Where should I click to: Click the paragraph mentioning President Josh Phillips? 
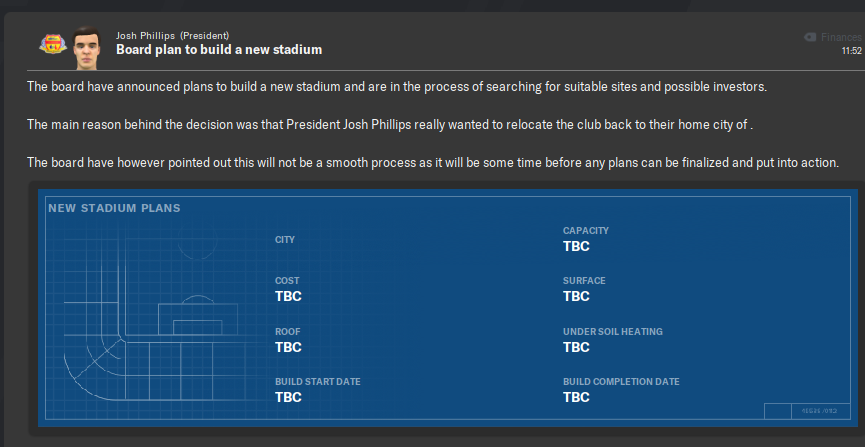point(390,125)
